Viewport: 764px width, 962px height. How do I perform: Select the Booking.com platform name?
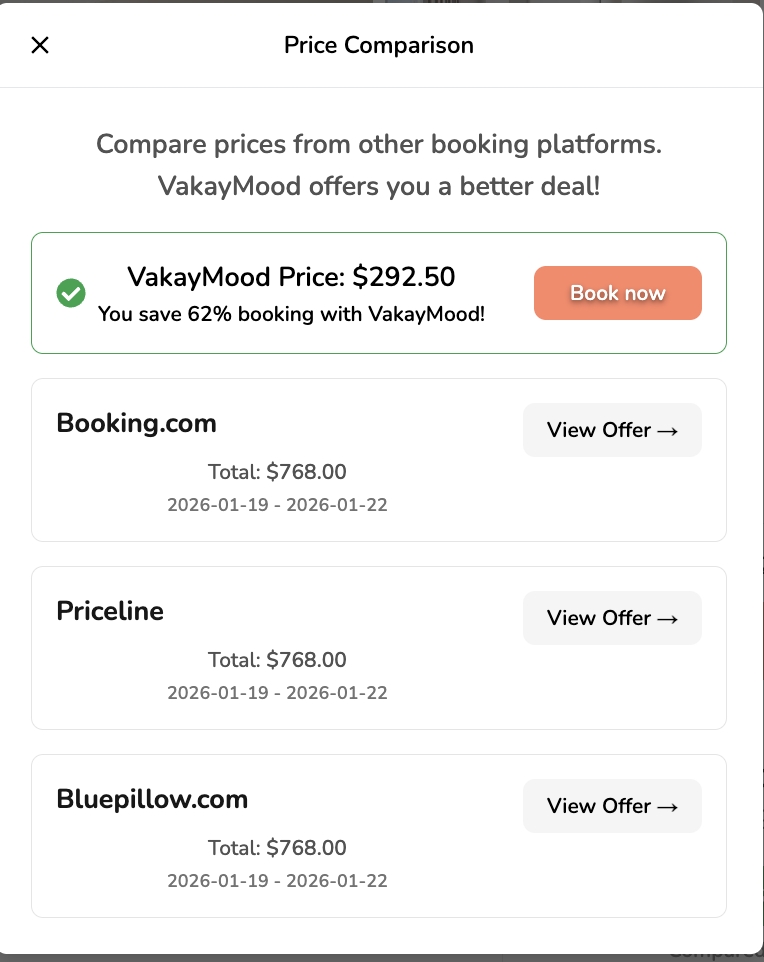click(136, 423)
